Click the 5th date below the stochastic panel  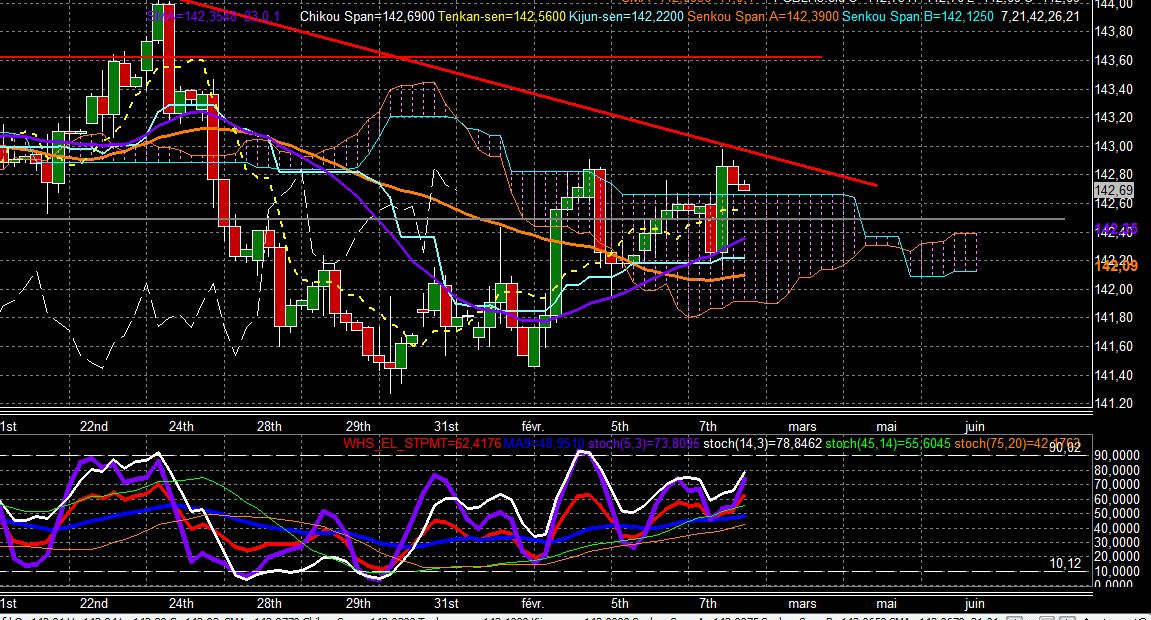coord(620,603)
